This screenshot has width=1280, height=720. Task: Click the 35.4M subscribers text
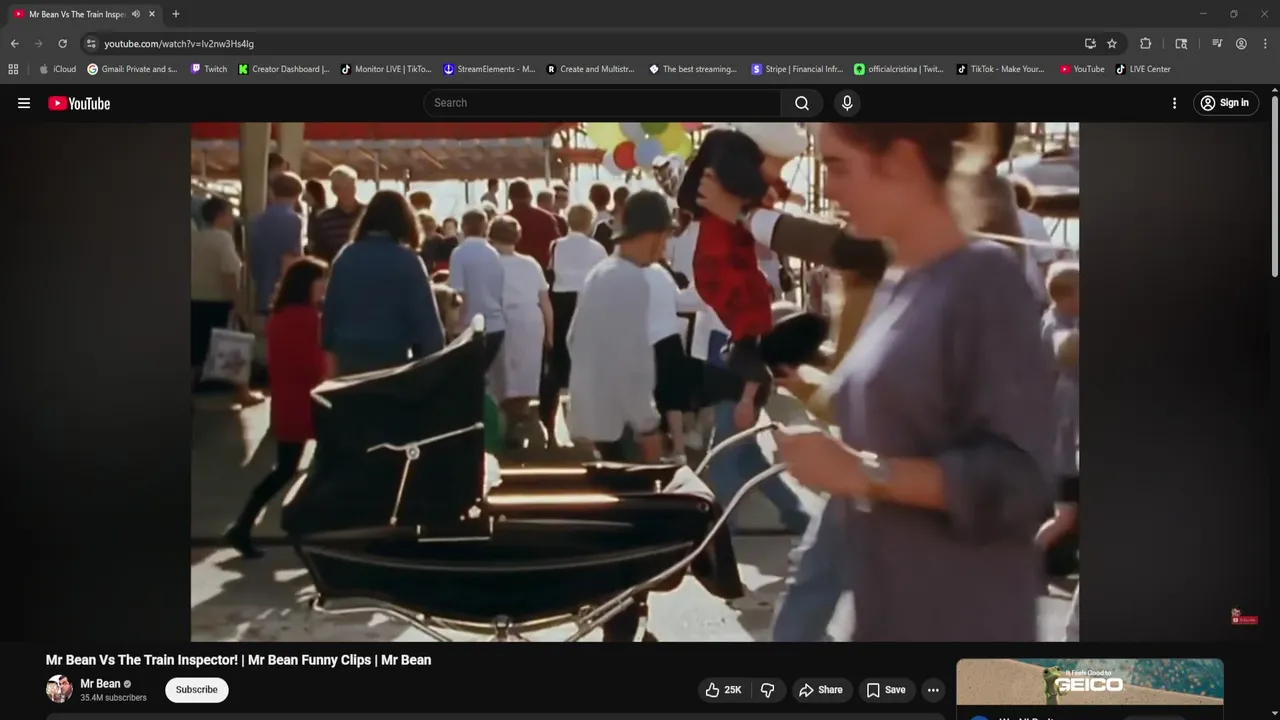tap(113, 698)
